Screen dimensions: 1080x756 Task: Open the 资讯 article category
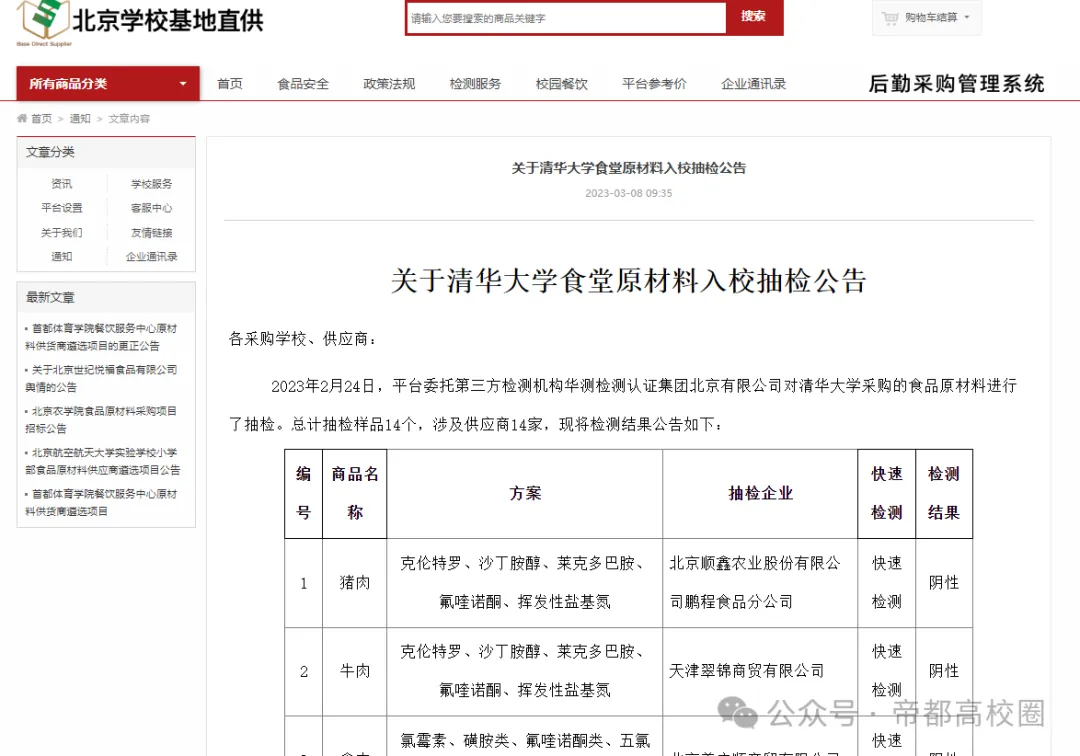pyautogui.click(x=61, y=184)
